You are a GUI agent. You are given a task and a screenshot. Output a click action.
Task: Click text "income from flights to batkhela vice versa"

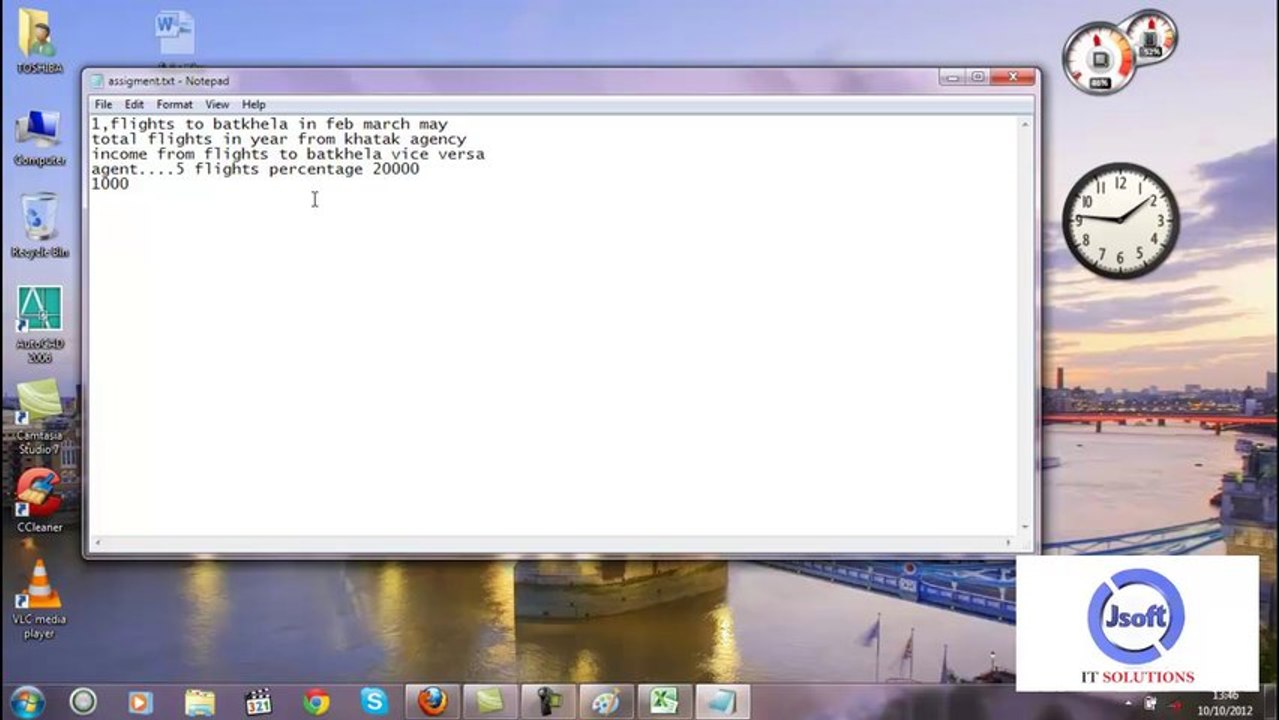point(288,154)
